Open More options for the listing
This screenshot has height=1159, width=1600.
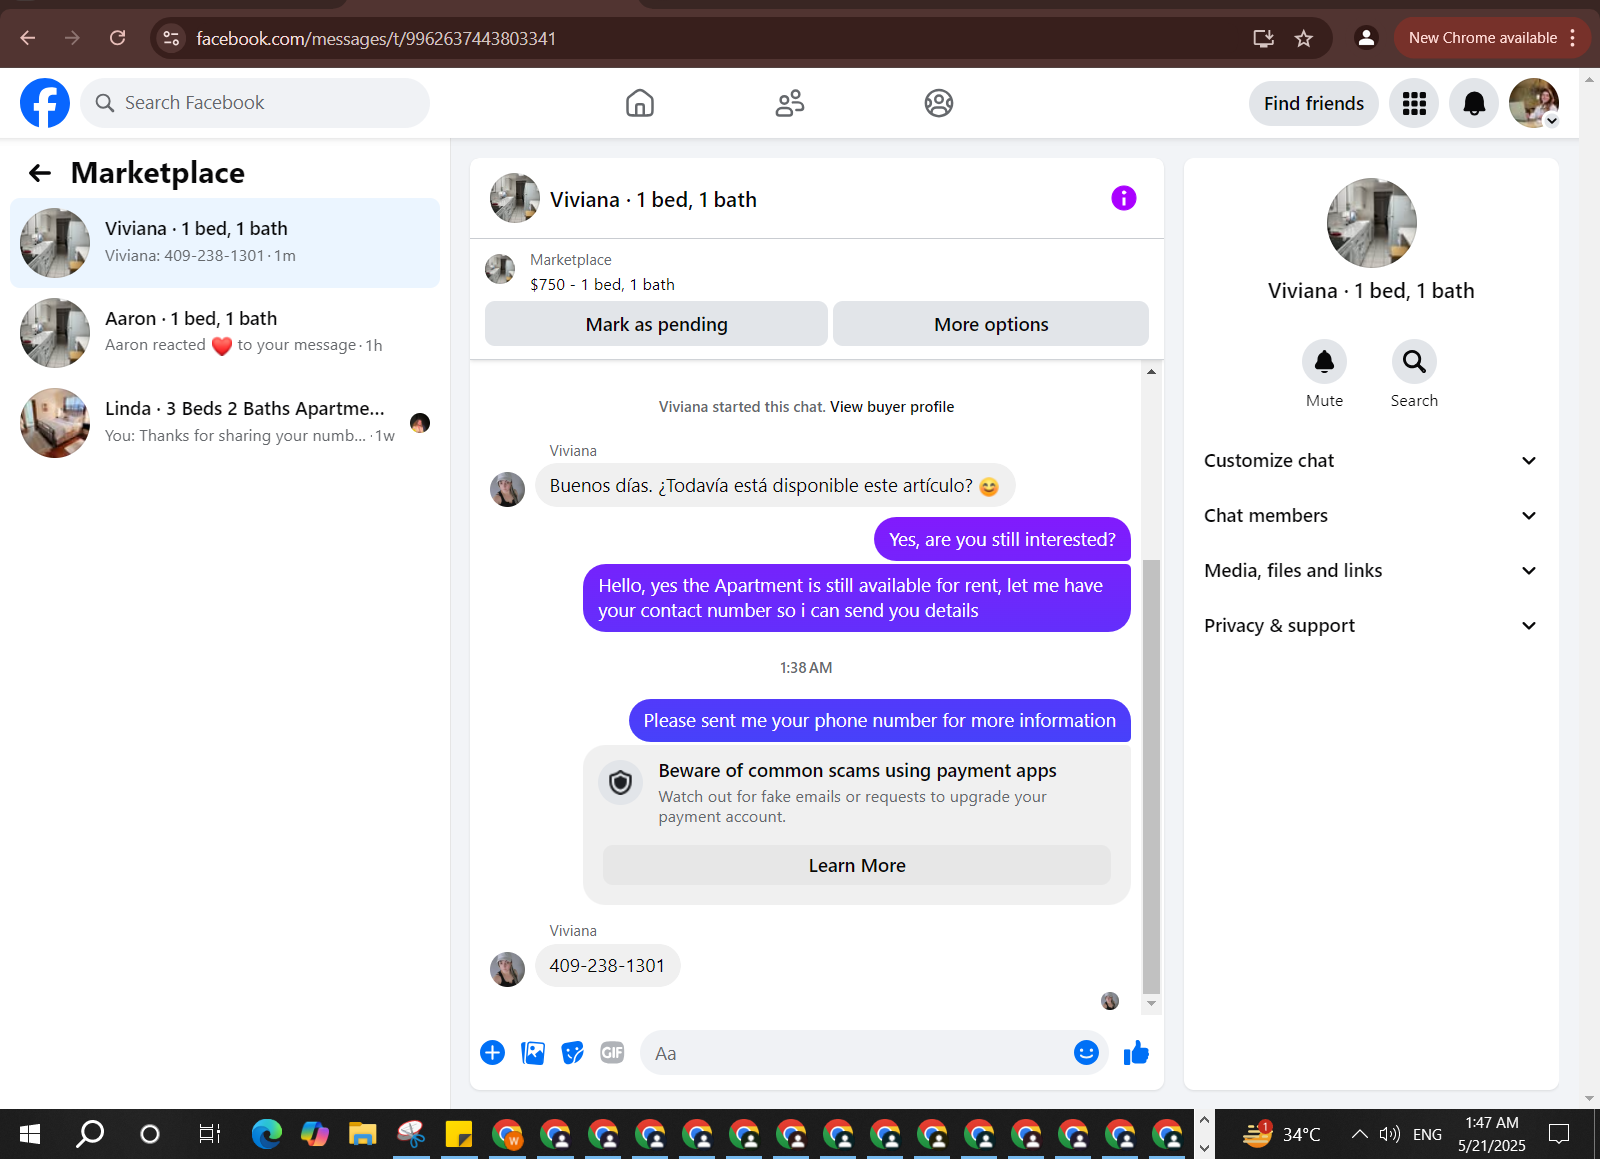tap(991, 324)
